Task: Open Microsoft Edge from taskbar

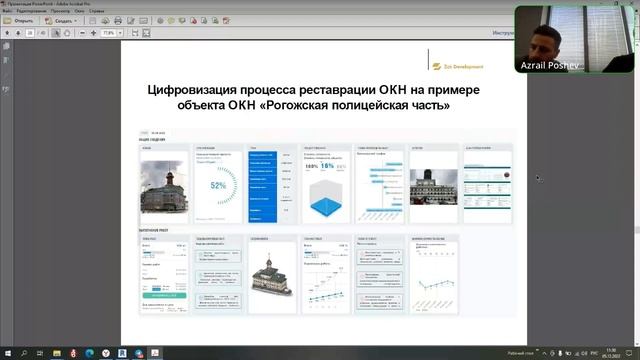Action: pyautogui.click(x=89, y=353)
